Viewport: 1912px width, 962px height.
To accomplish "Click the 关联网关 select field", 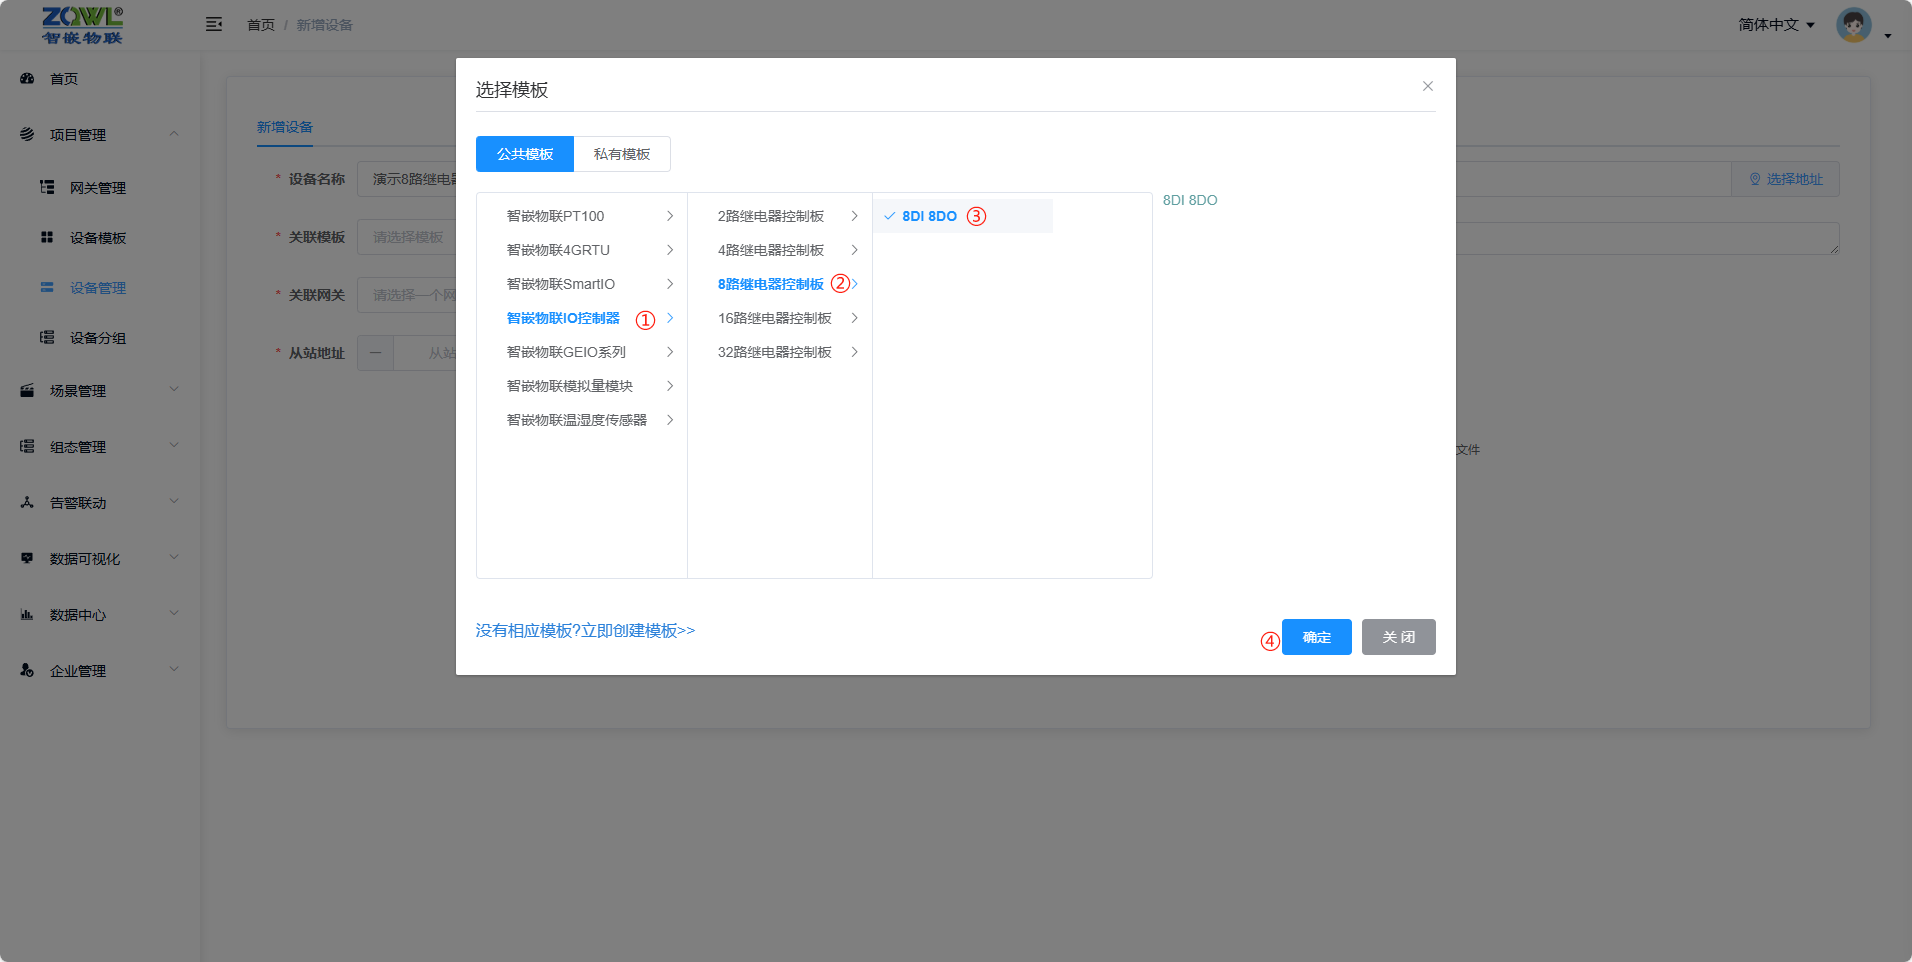I will [x=407, y=295].
